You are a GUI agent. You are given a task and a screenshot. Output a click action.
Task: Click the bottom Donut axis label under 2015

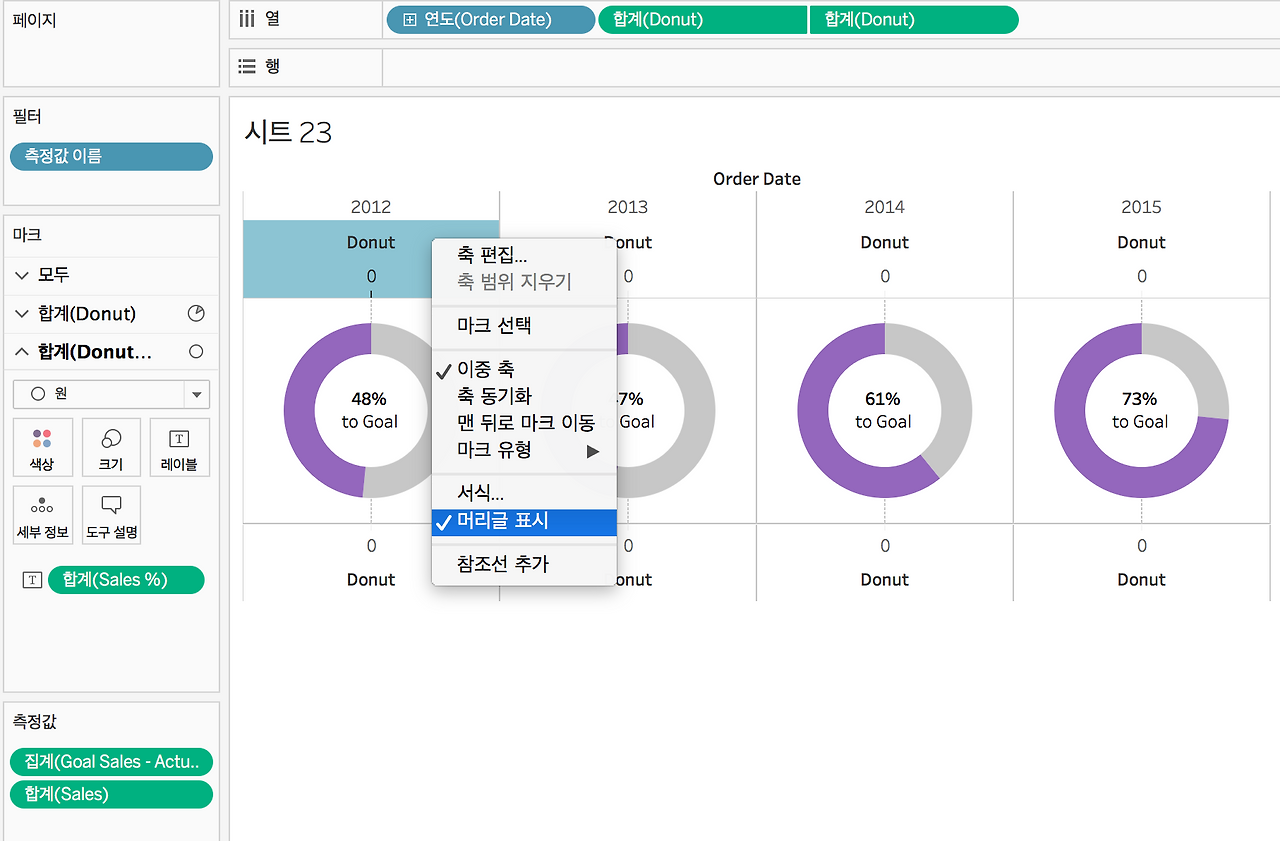(x=1142, y=580)
